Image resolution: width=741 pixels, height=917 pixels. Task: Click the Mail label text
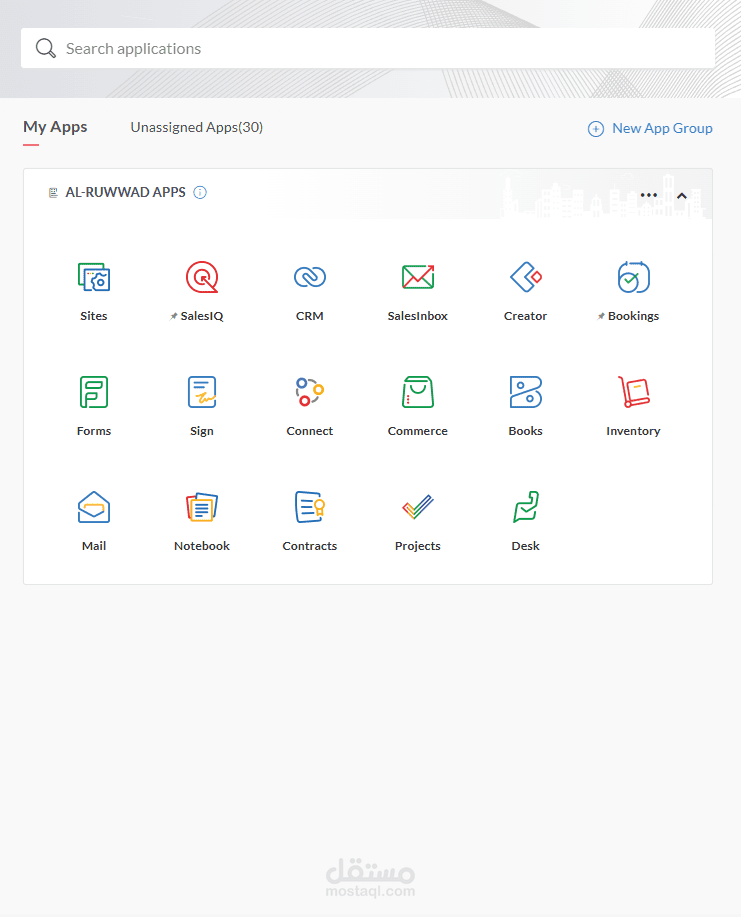(94, 546)
